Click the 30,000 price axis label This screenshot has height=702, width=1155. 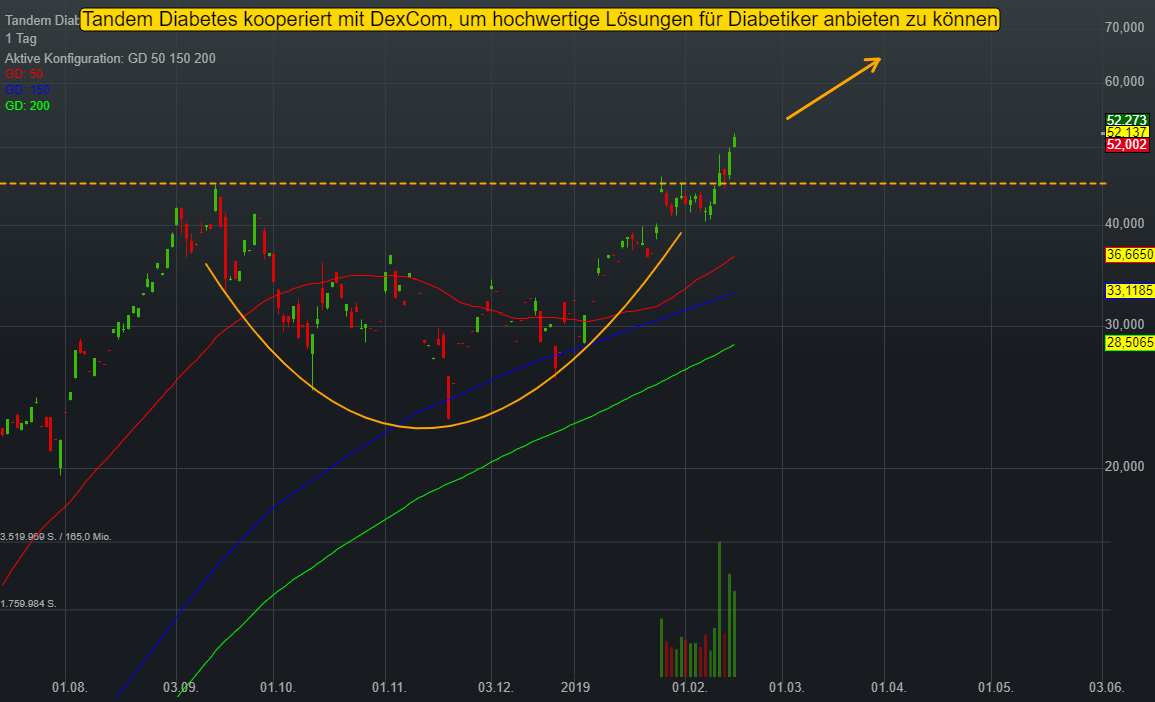(1125, 325)
